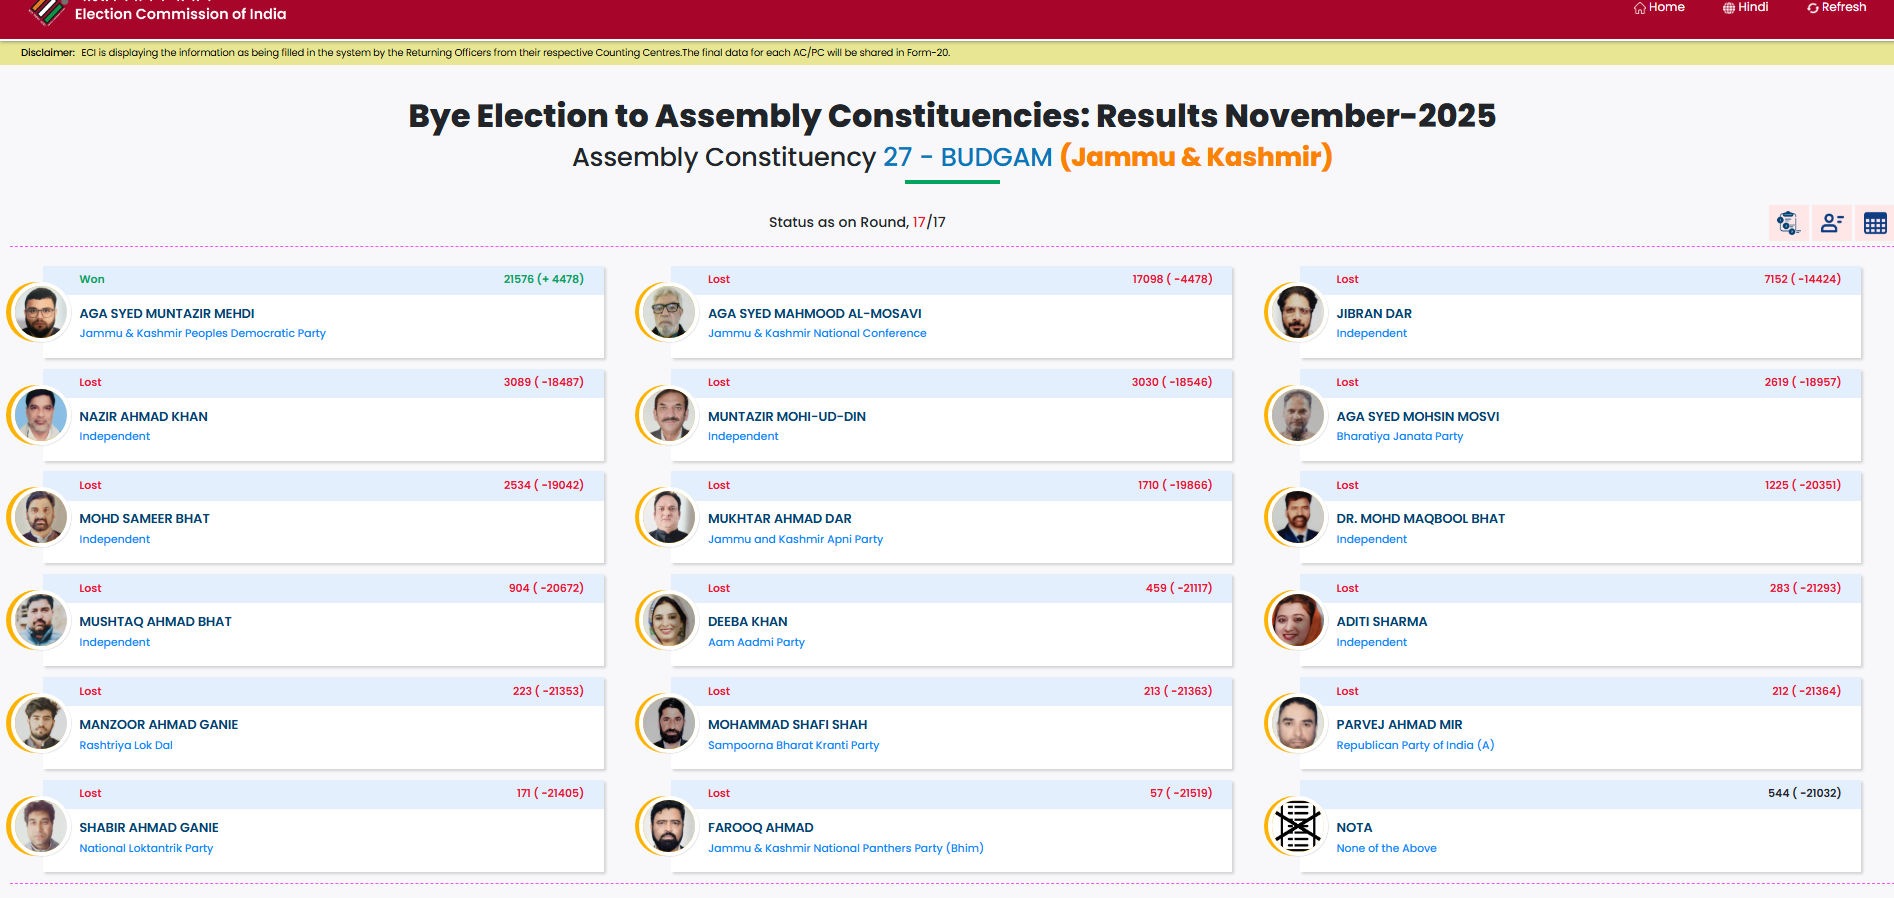The image size is (1894, 898).
Task: Switch language to Hindi
Action: (x=1745, y=7)
